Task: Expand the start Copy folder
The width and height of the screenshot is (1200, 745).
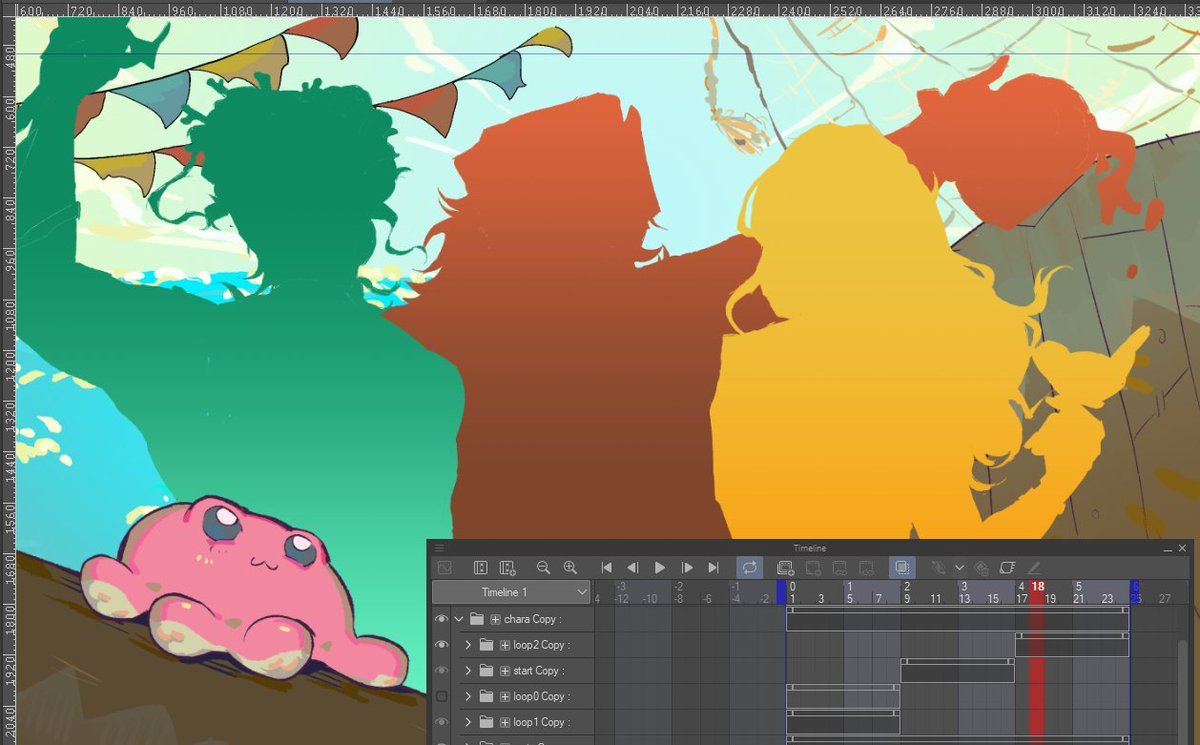Action: point(468,670)
